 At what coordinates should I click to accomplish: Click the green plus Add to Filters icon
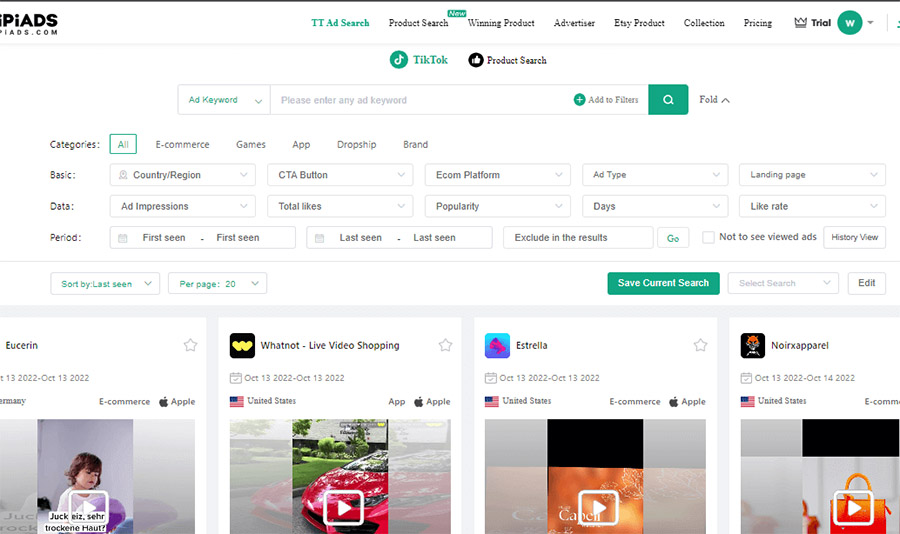(x=580, y=100)
